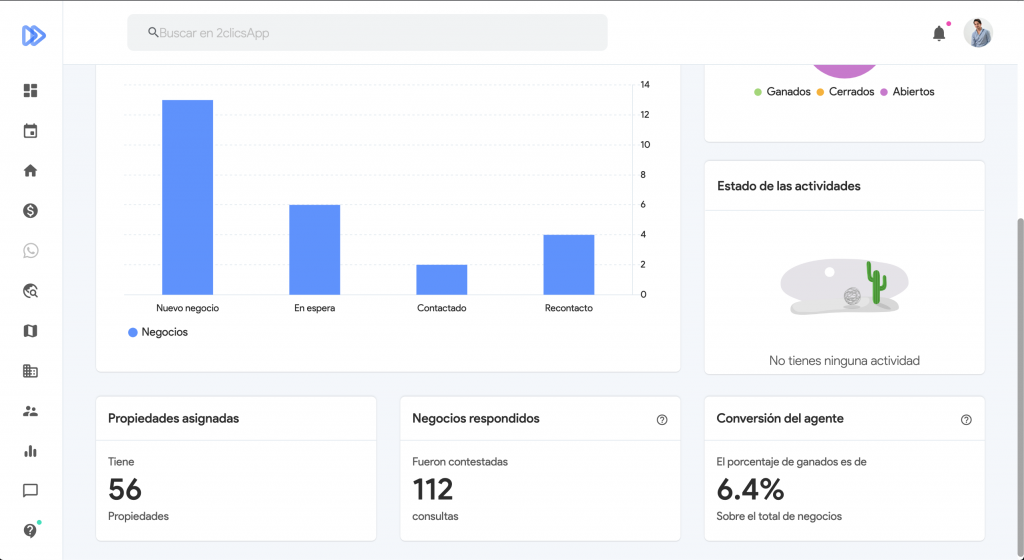Open notifications bell icon

click(x=939, y=33)
